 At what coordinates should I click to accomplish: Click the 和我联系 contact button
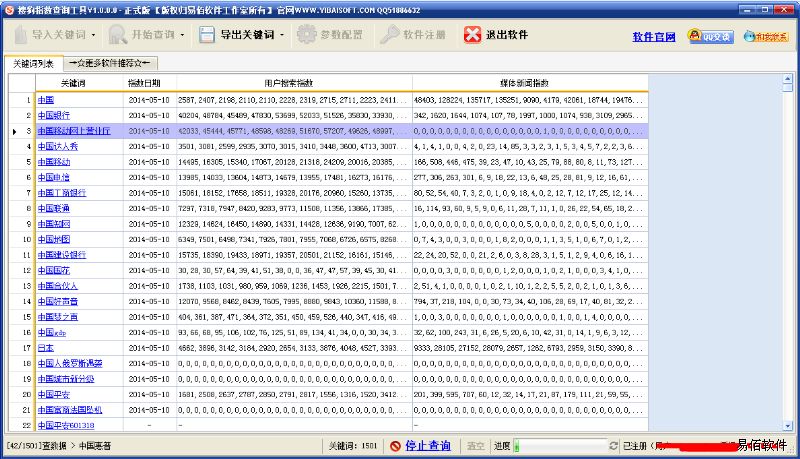coord(766,36)
